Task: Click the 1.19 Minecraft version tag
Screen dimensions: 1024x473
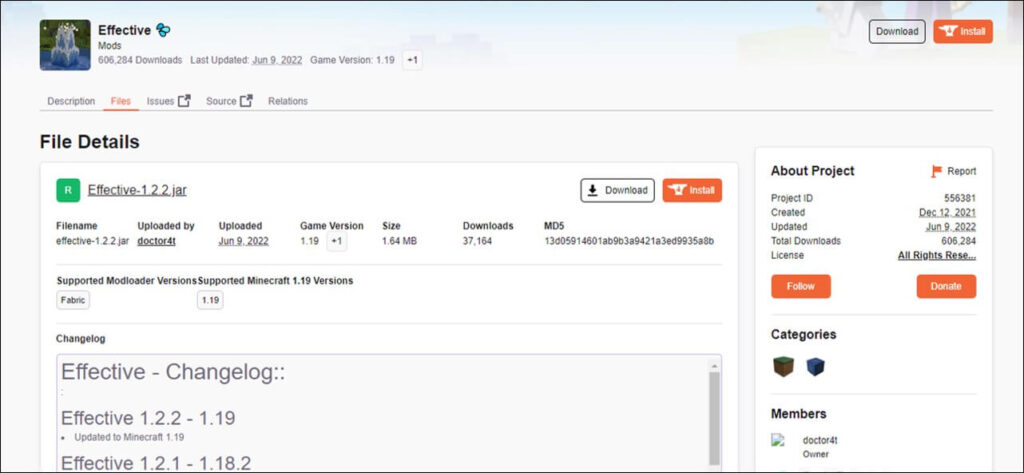Action: click(x=210, y=300)
